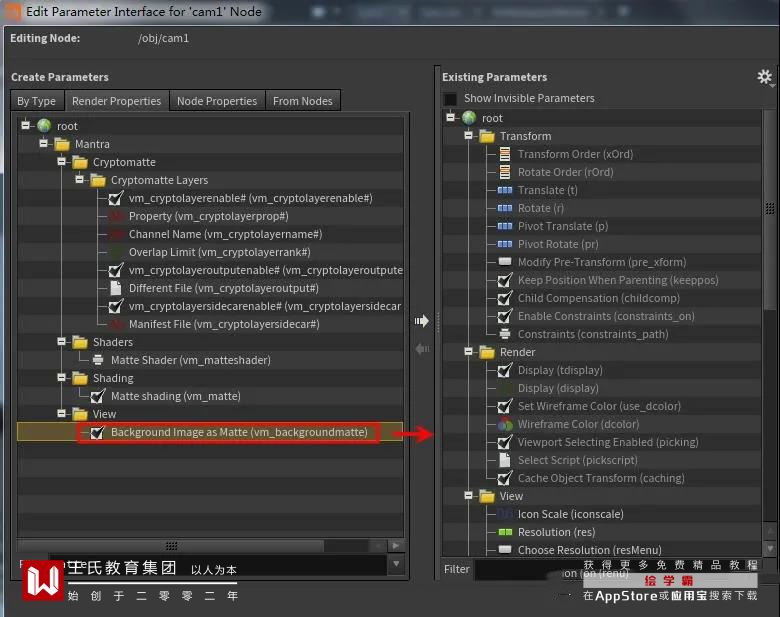Screen dimensions: 780x617
Task: Click the View folder icon in Create Parameters
Action: tap(80, 414)
